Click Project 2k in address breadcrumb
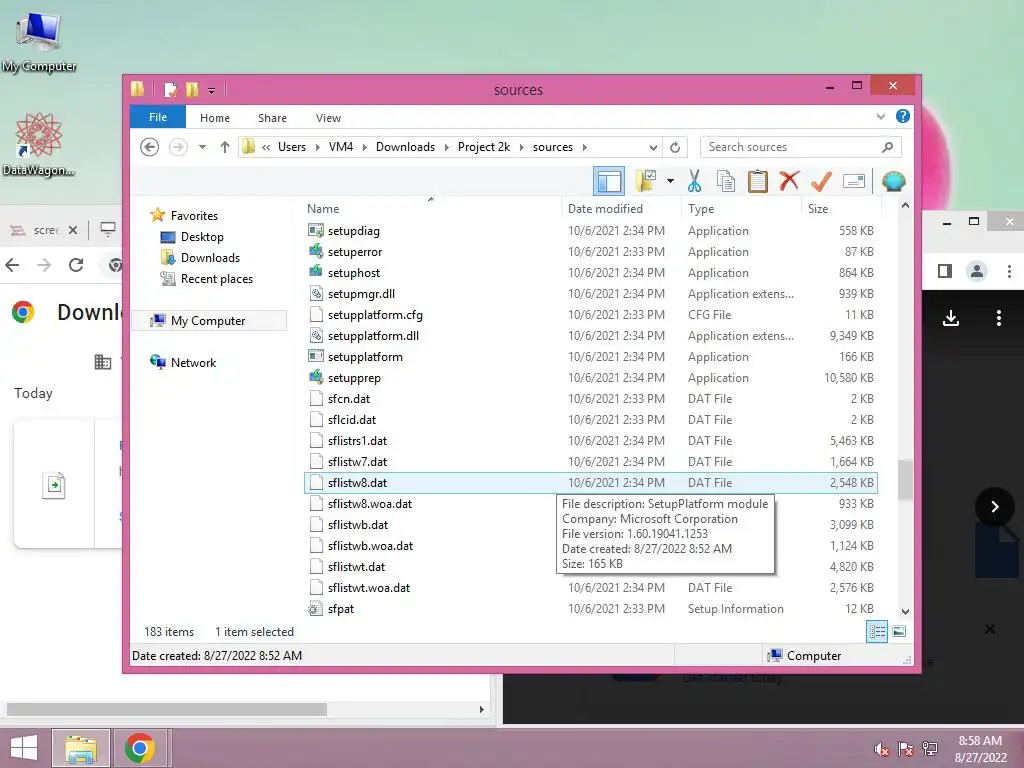Screen dimensions: 1024x768 (x=484, y=147)
